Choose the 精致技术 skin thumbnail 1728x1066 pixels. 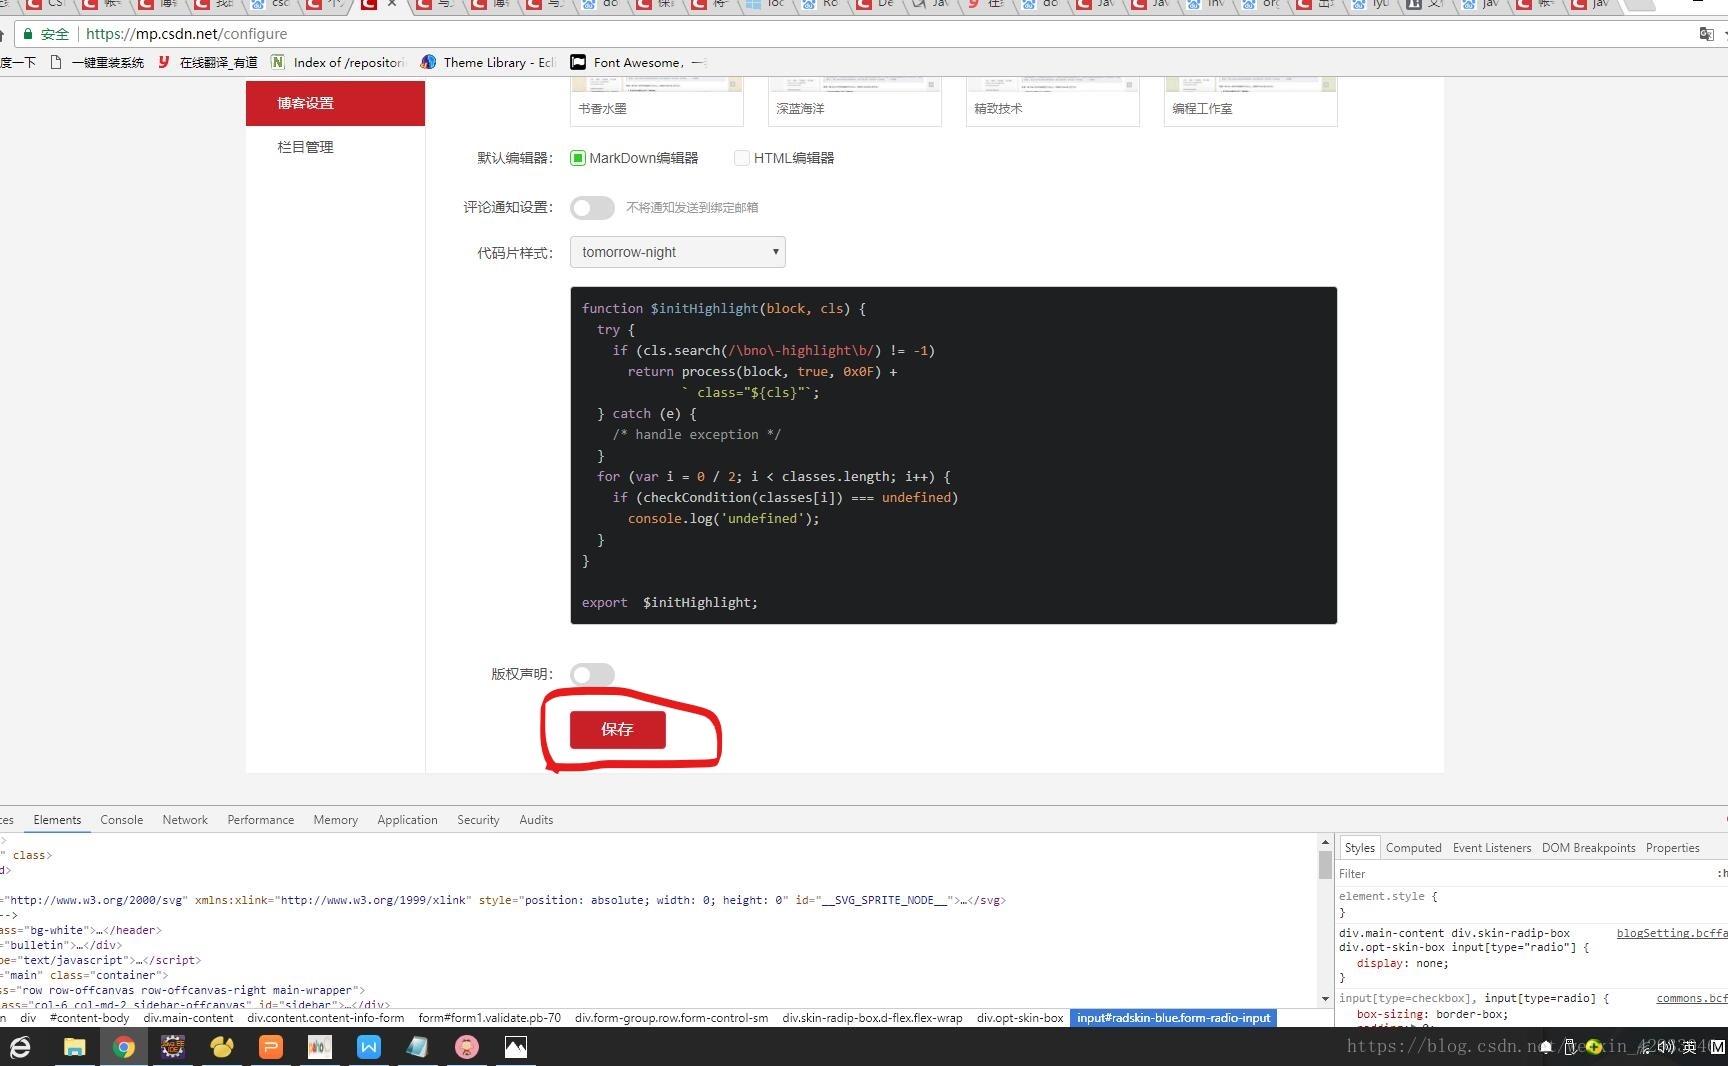pos(1053,102)
